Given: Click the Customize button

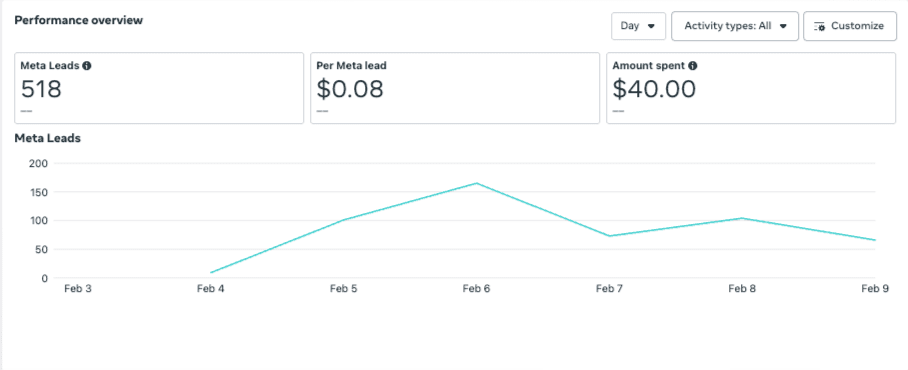Looking at the screenshot, I should click(850, 26).
